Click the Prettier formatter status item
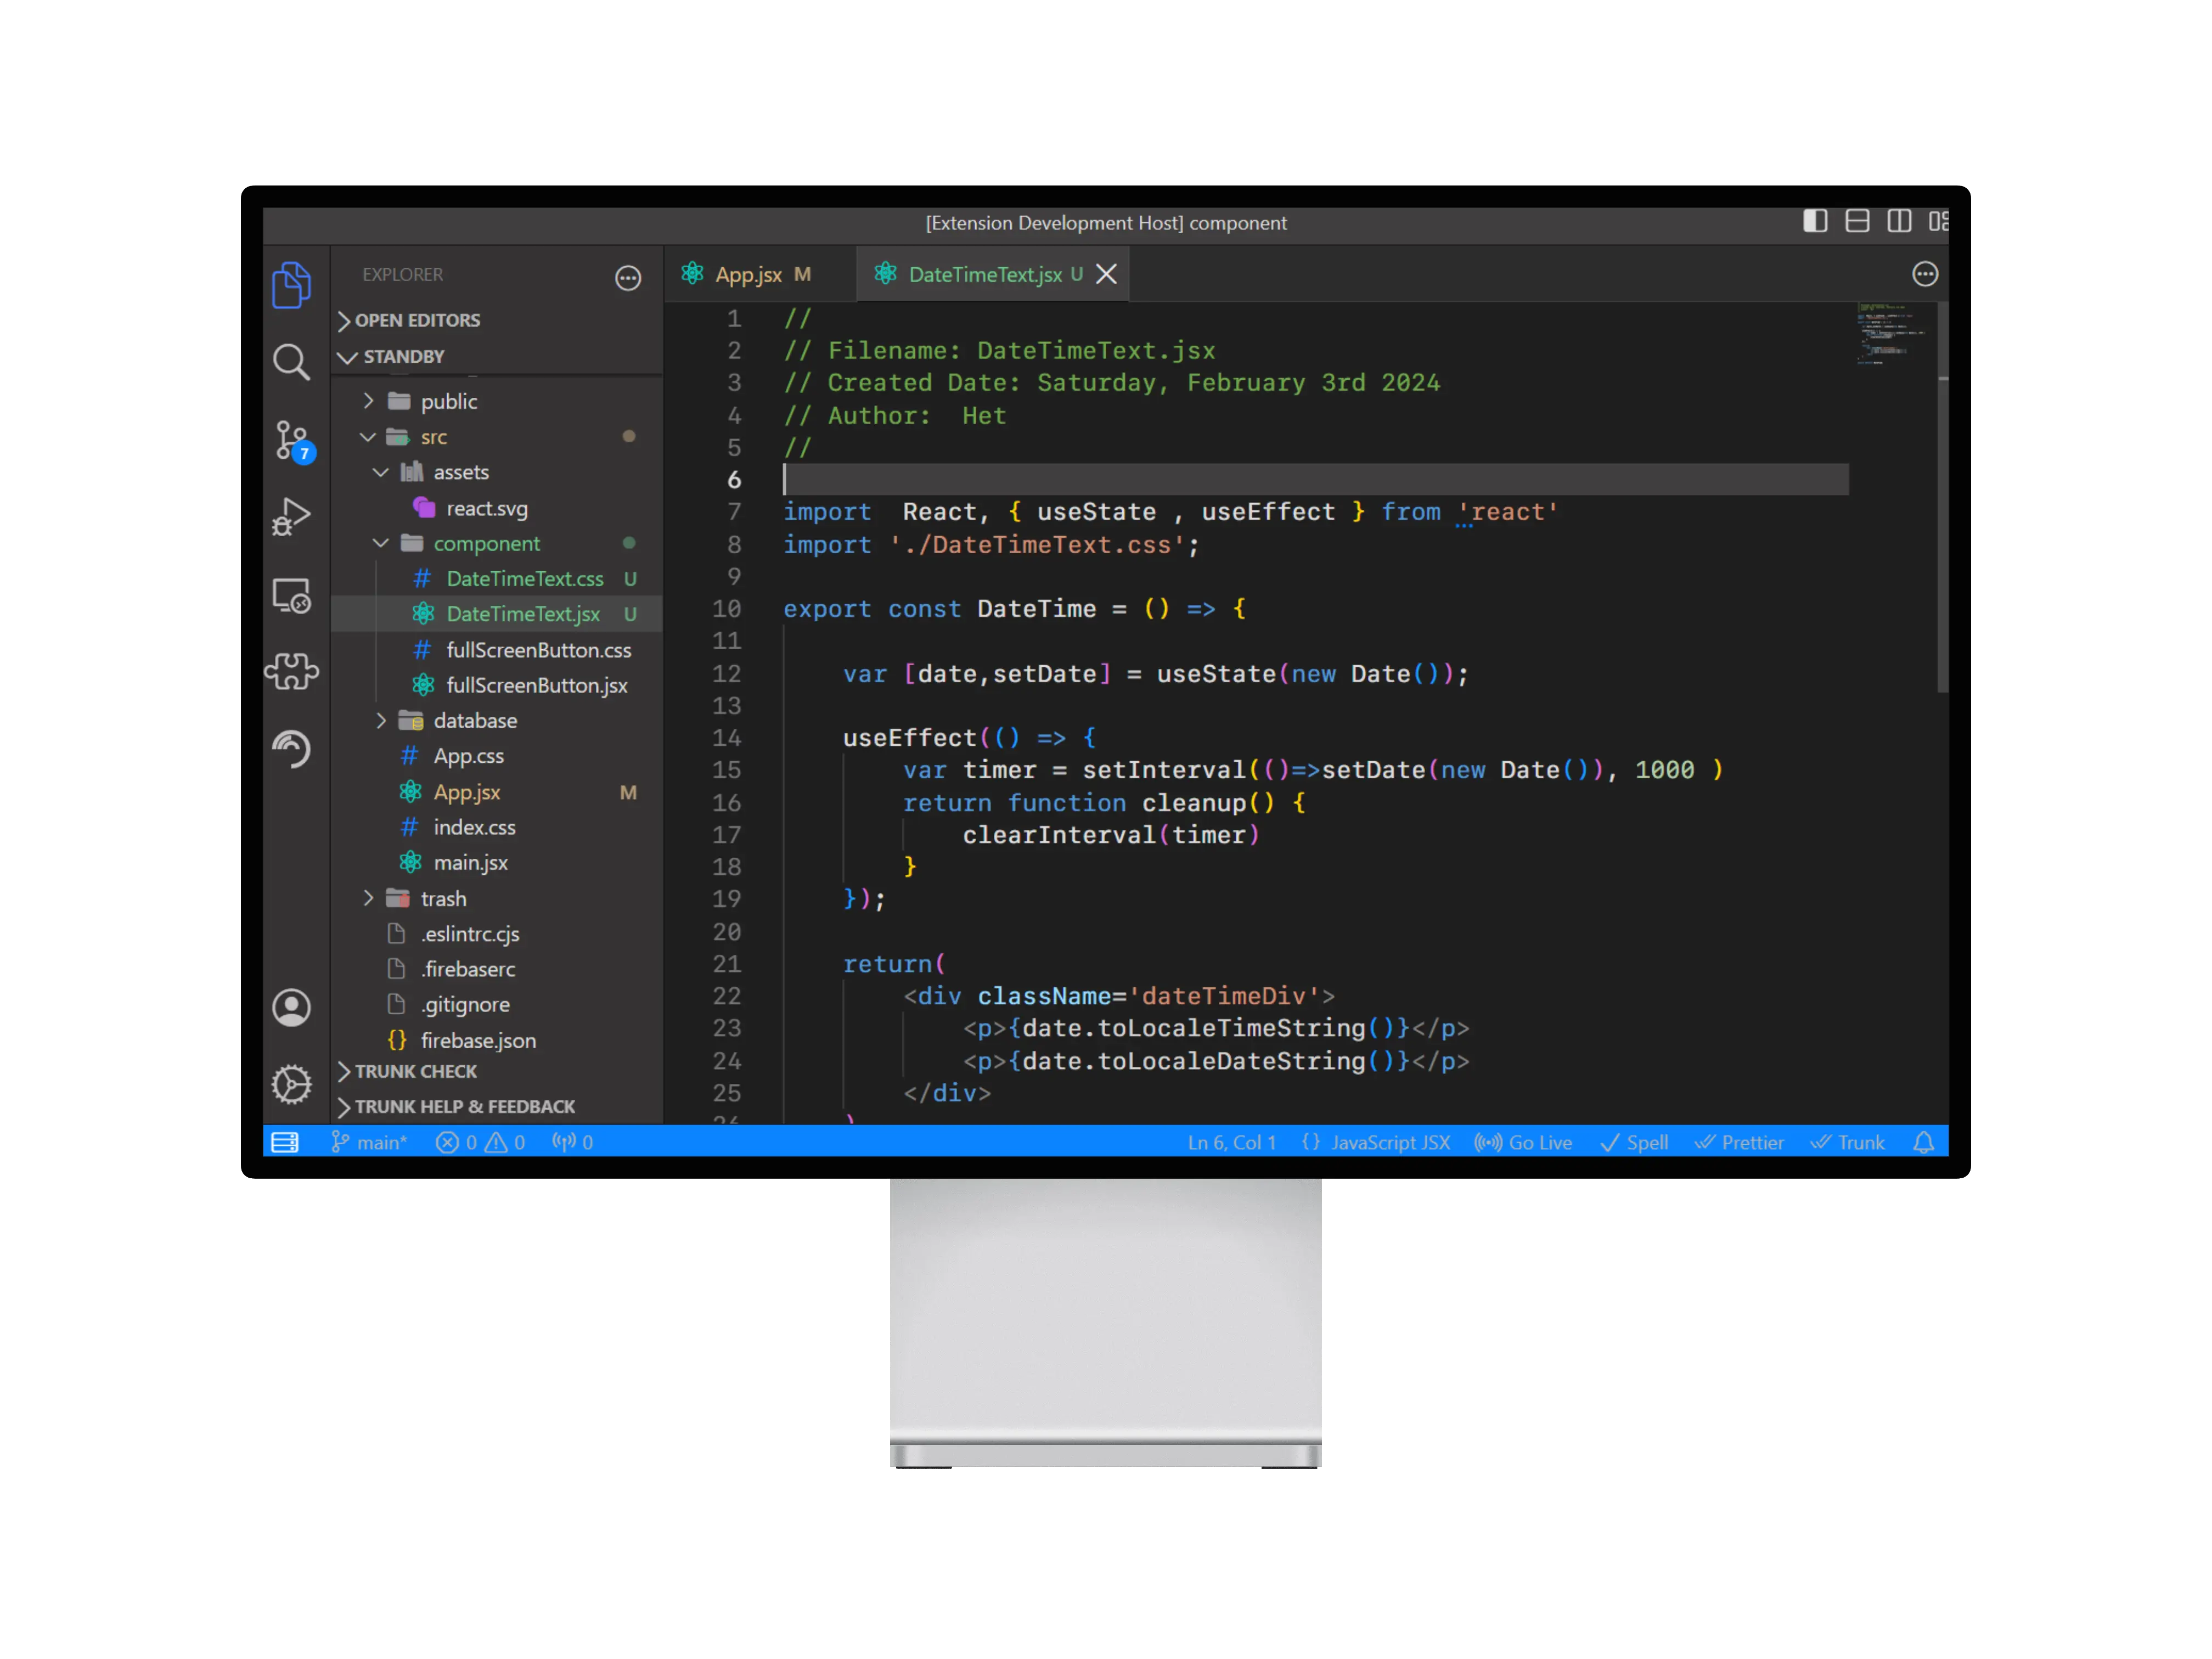 click(x=1740, y=1141)
